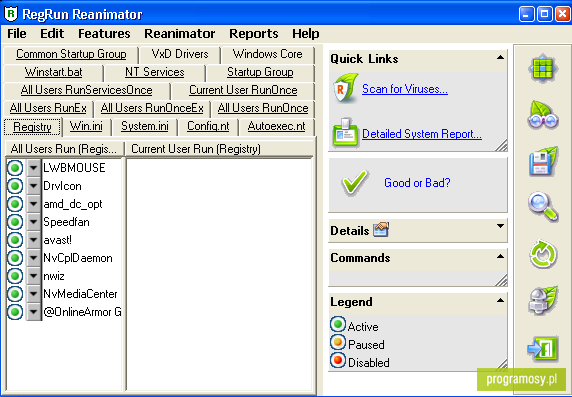Click the leaf with glasses sidebar icon

543,115
